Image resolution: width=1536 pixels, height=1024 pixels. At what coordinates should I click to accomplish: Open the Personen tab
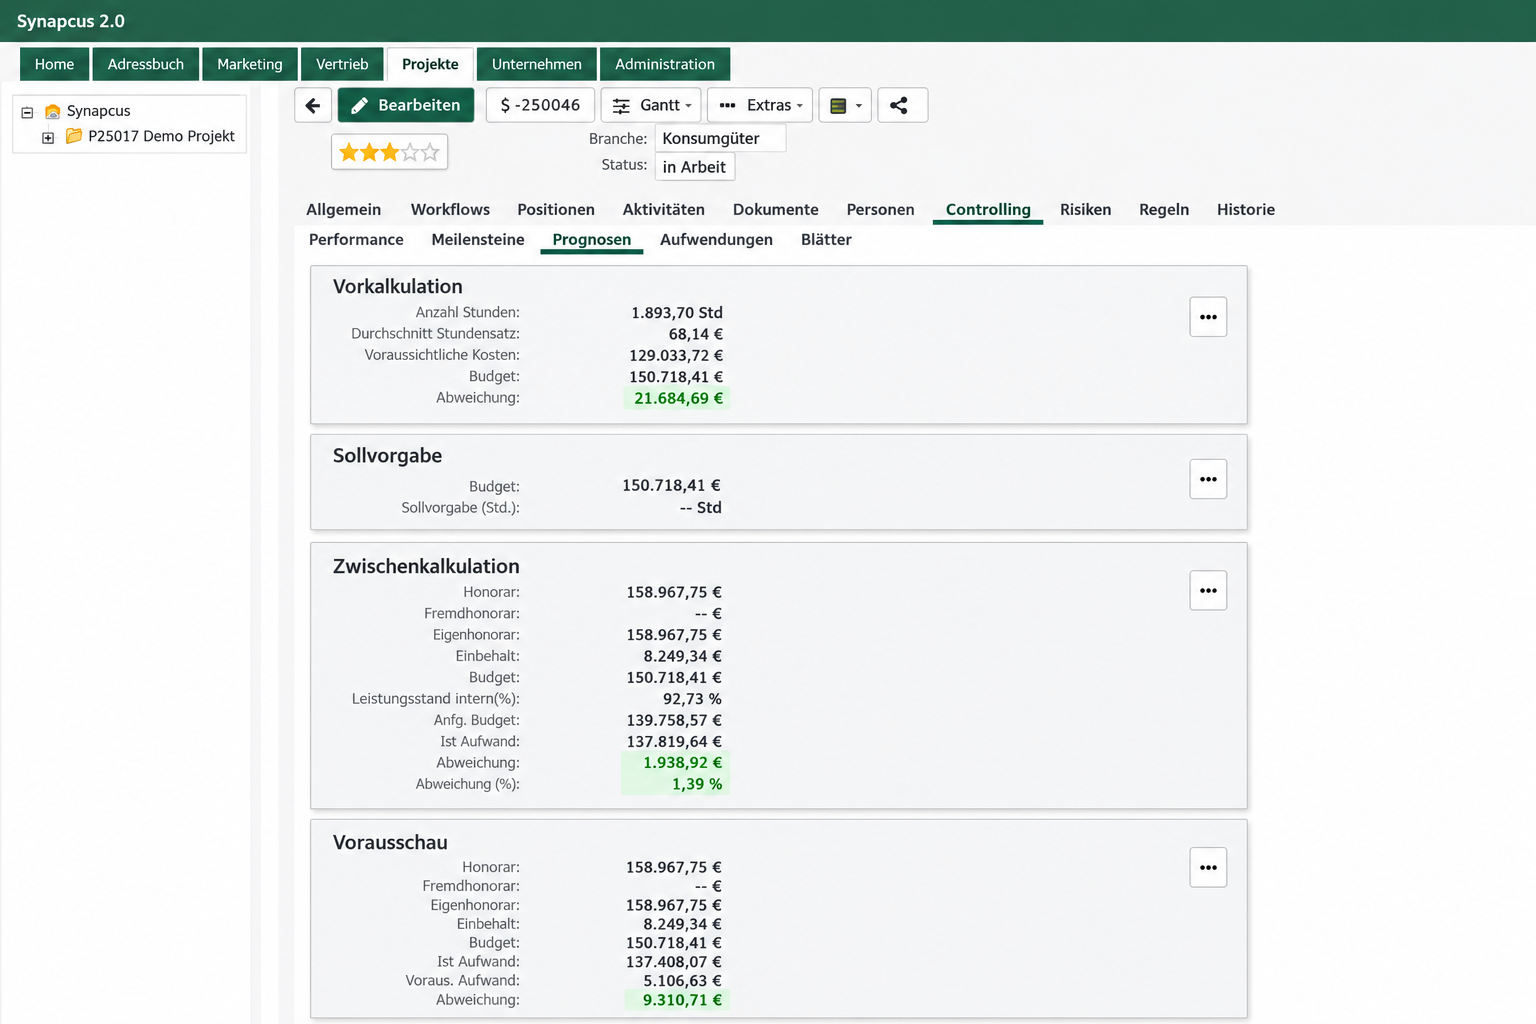(x=881, y=210)
